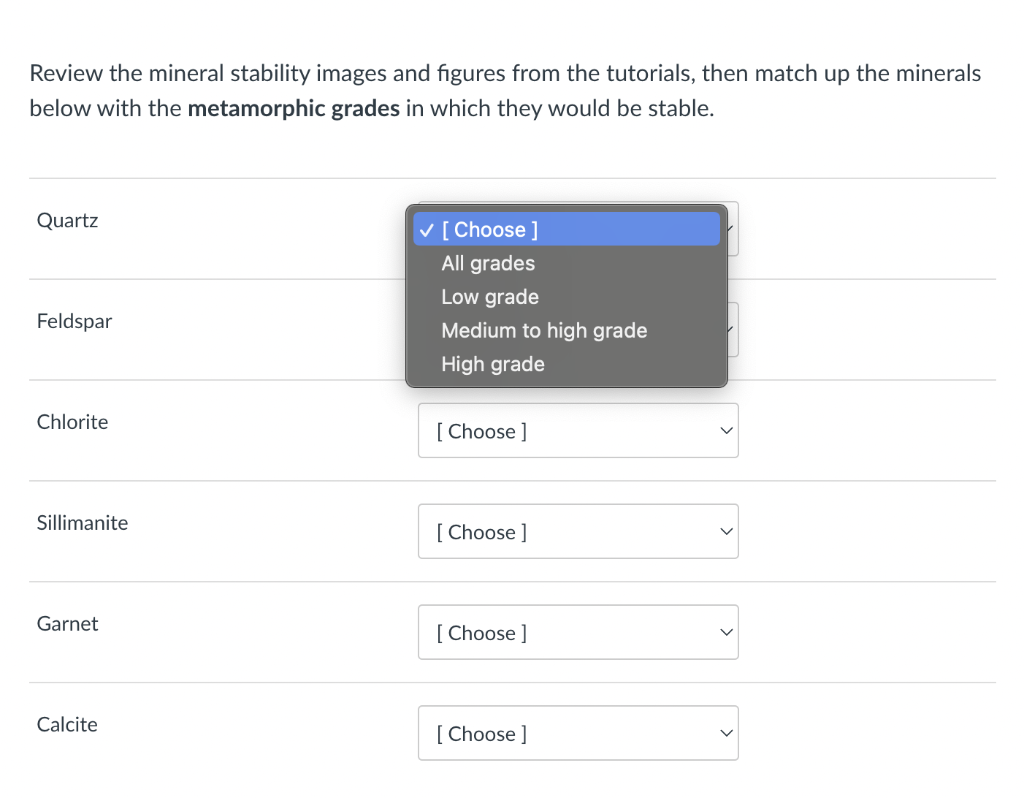Click the Garnet mineral label

pos(67,624)
